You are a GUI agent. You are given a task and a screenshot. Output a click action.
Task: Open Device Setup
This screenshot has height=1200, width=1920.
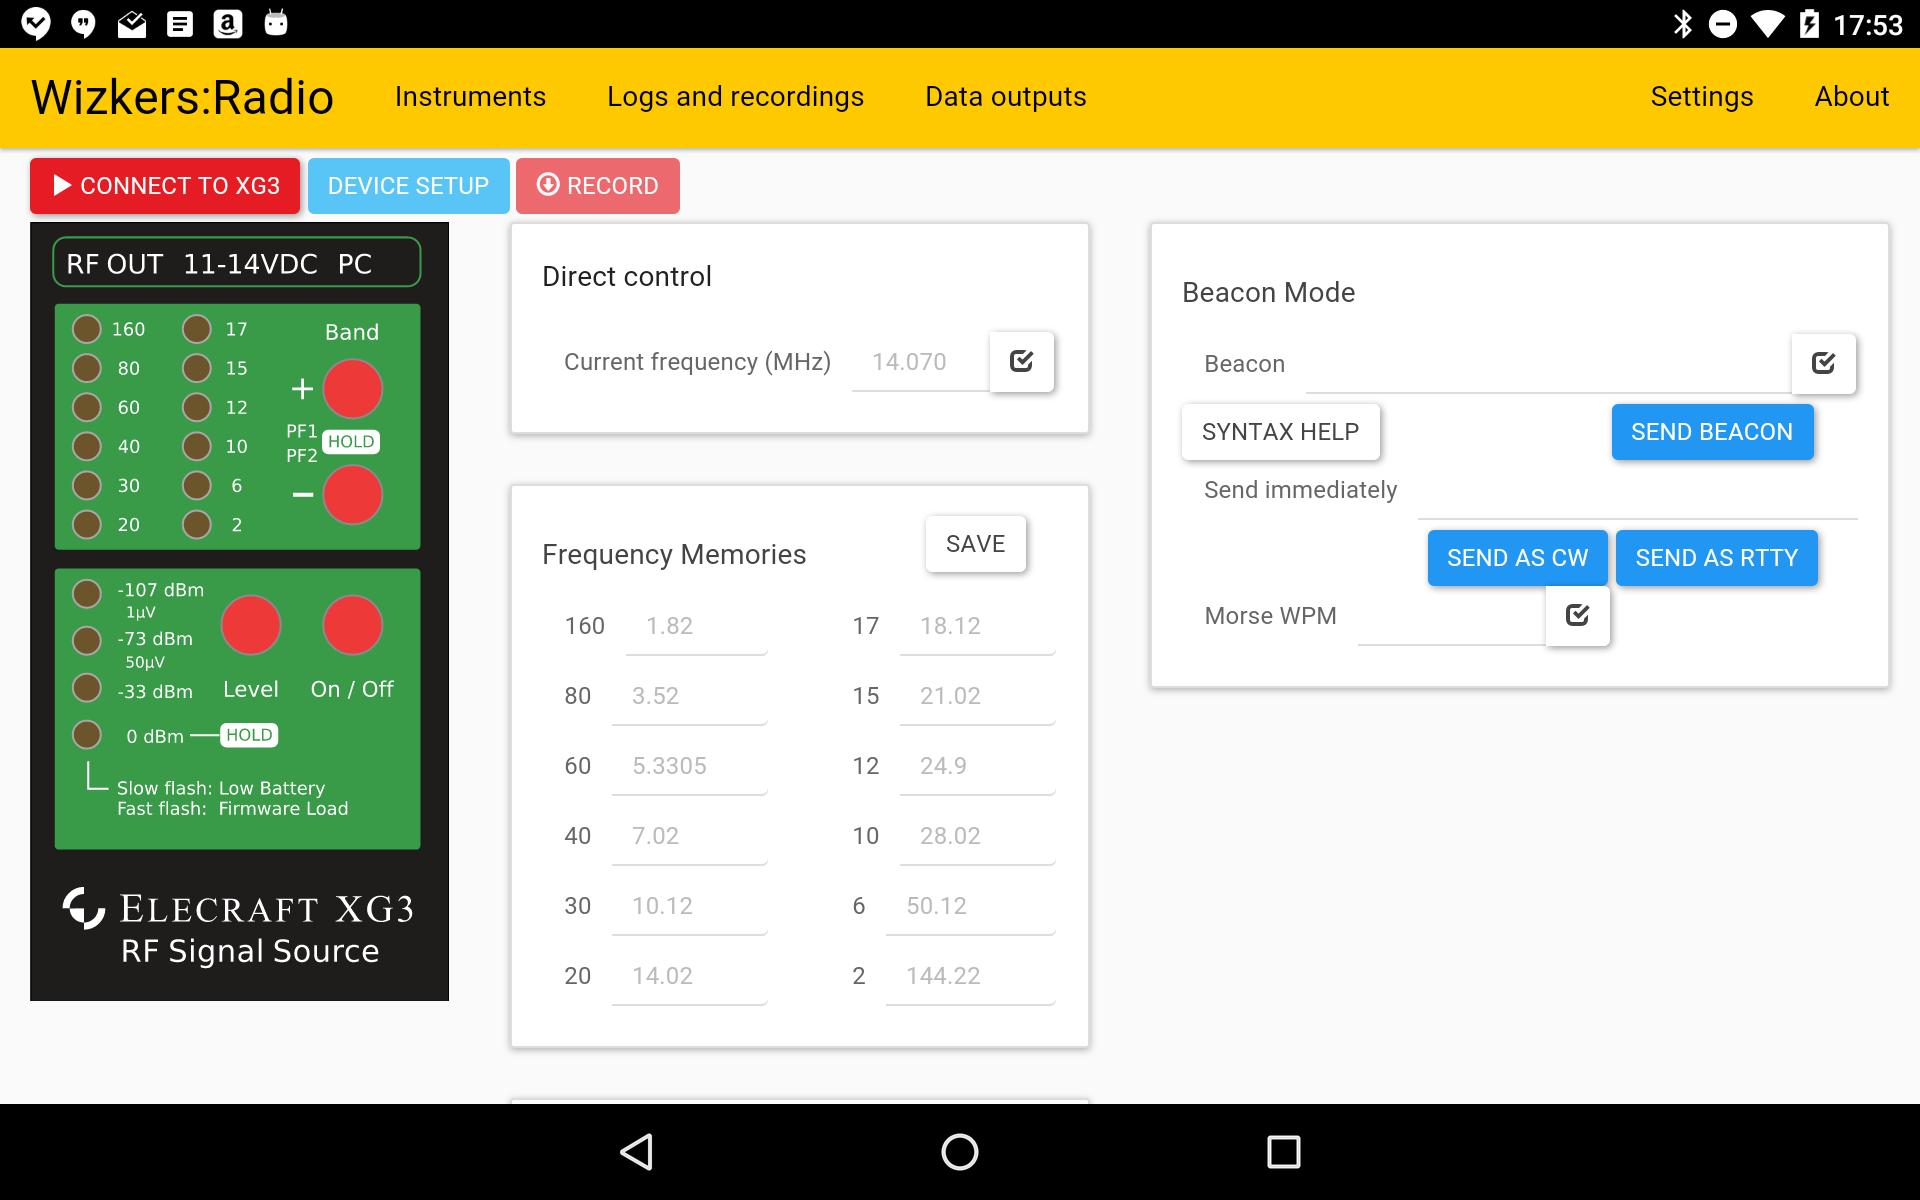pyautogui.click(x=408, y=186)
